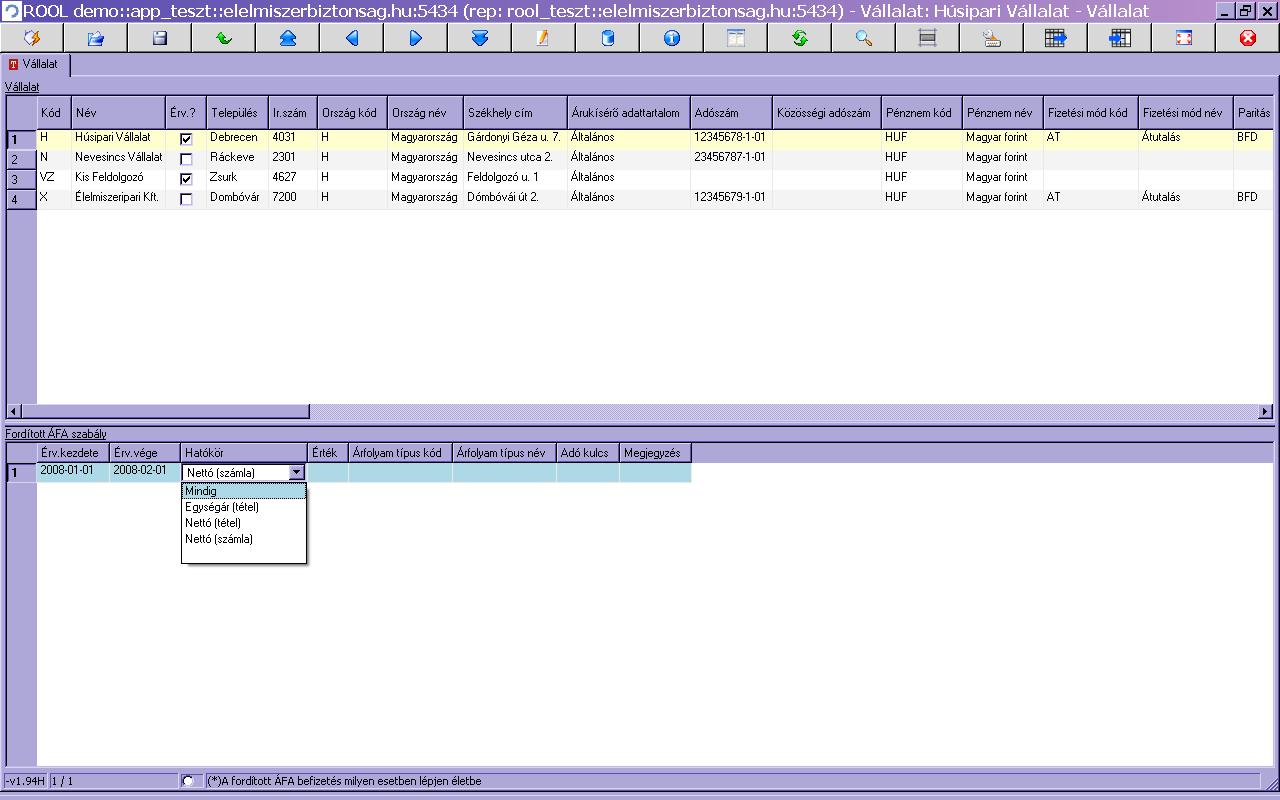Click the Adószám column header
Screen dimensions: 1280x800
730,113
